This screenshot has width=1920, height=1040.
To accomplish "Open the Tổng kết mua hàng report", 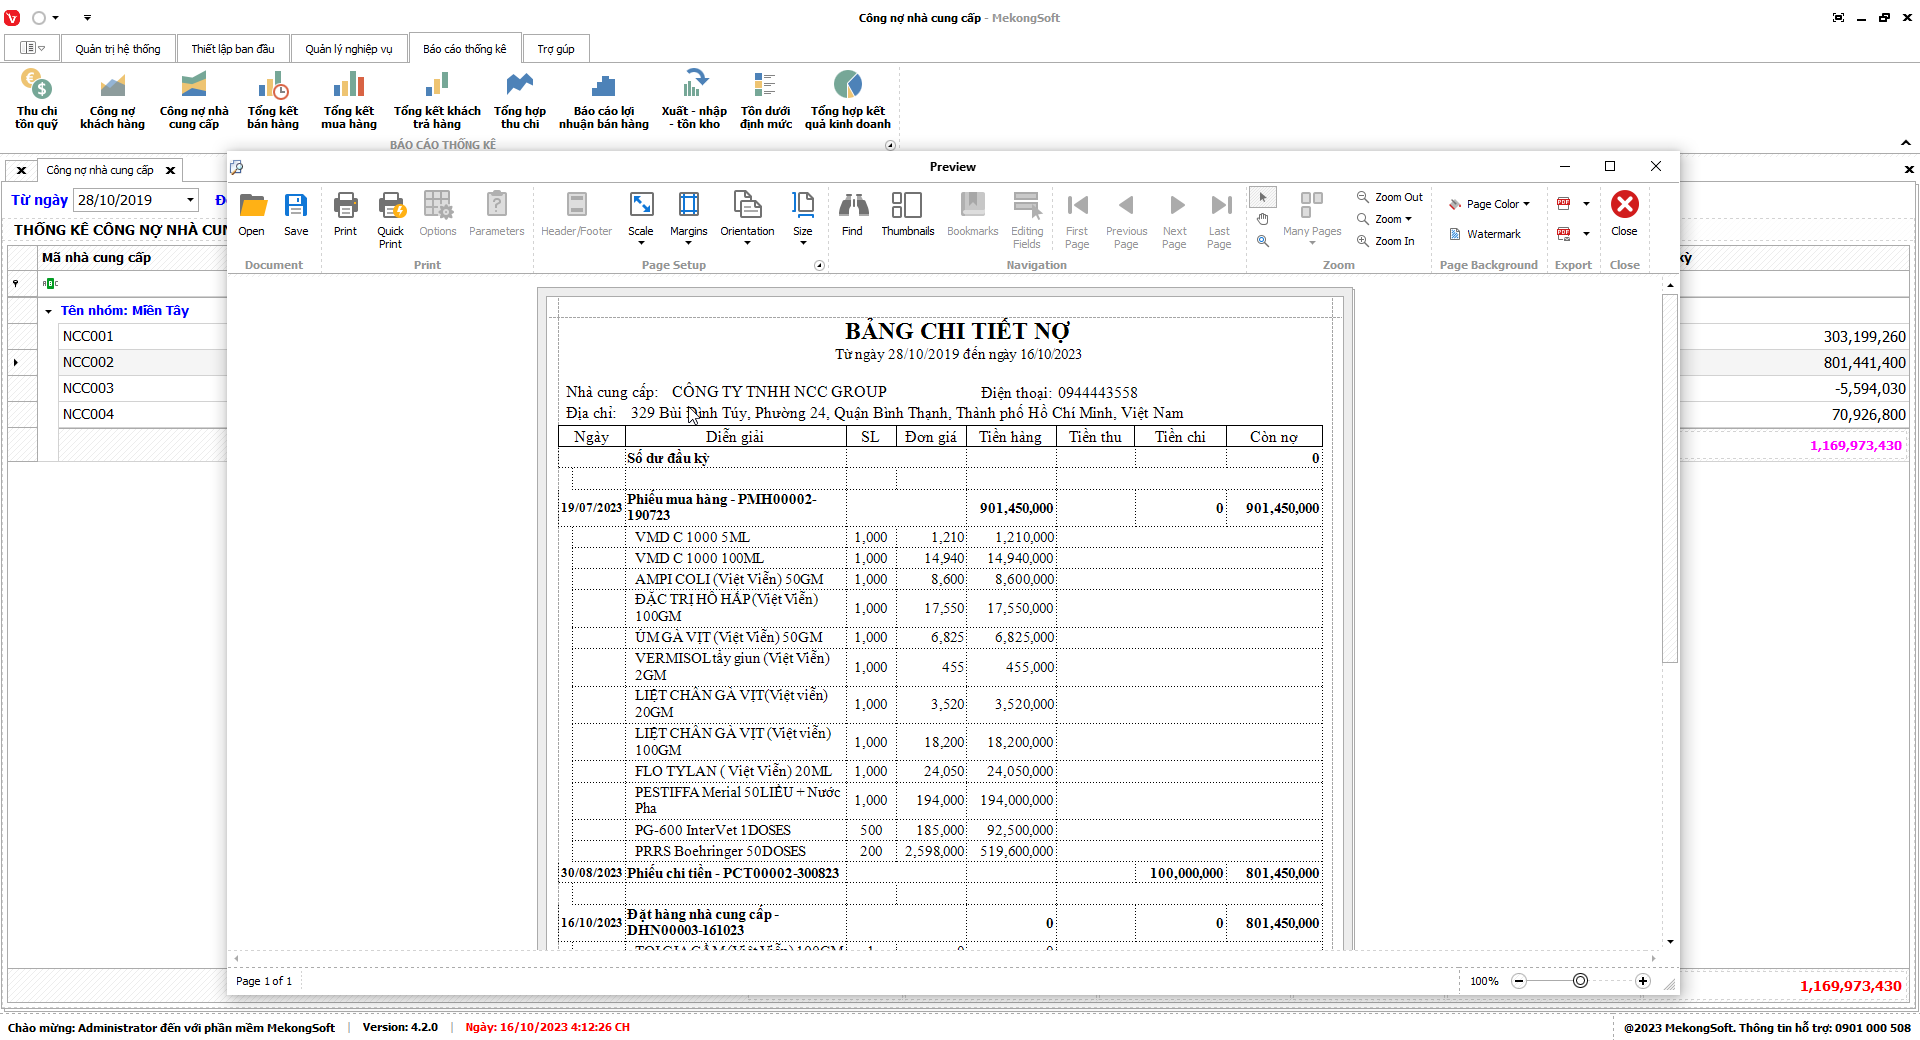I will [x=348, y=101].
